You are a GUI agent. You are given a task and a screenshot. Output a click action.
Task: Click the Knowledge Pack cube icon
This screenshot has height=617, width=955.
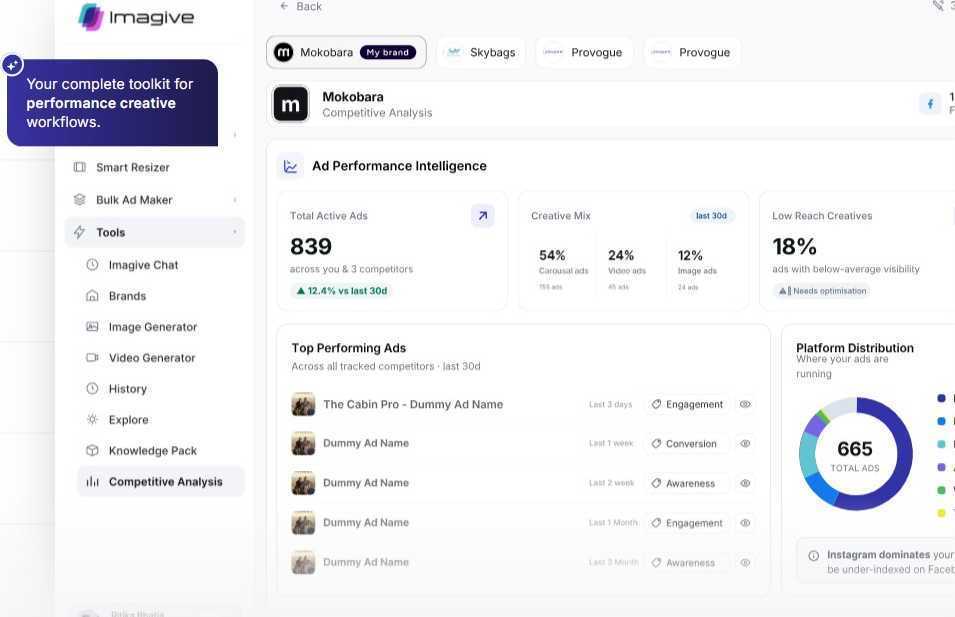(92, 450)
